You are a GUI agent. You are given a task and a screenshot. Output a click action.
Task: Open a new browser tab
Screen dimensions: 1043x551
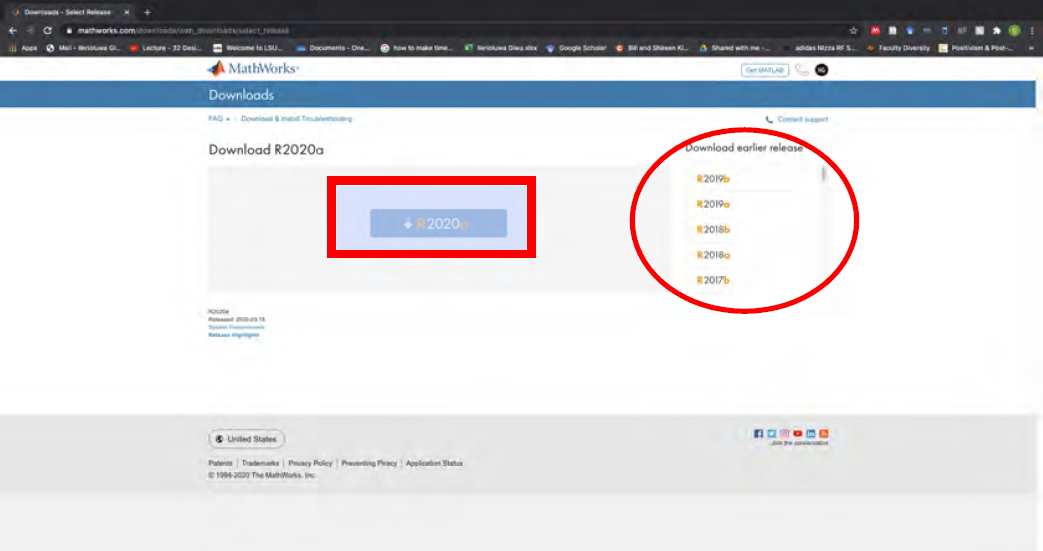(147, 12)
